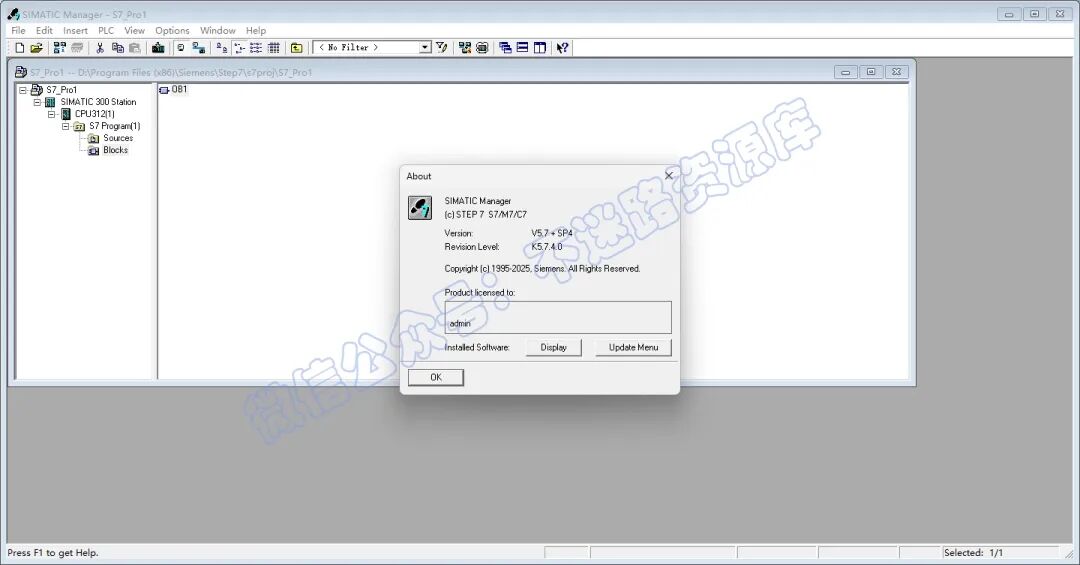1080x565 pixels.
Task: Switch to Details view icon
Action: 273,48
